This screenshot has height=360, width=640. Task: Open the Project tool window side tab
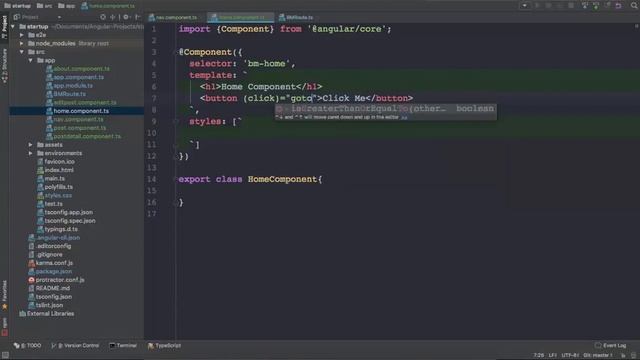[x=4, y=27]
